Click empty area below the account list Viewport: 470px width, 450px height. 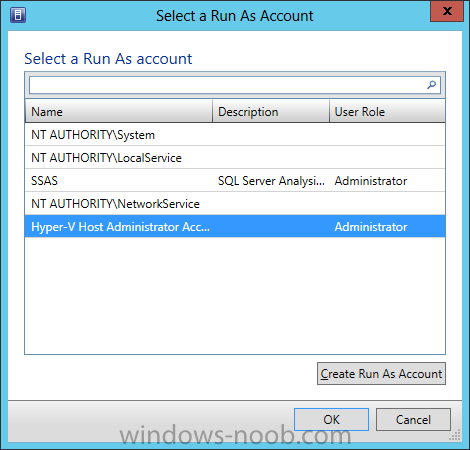tap(235, 296)
